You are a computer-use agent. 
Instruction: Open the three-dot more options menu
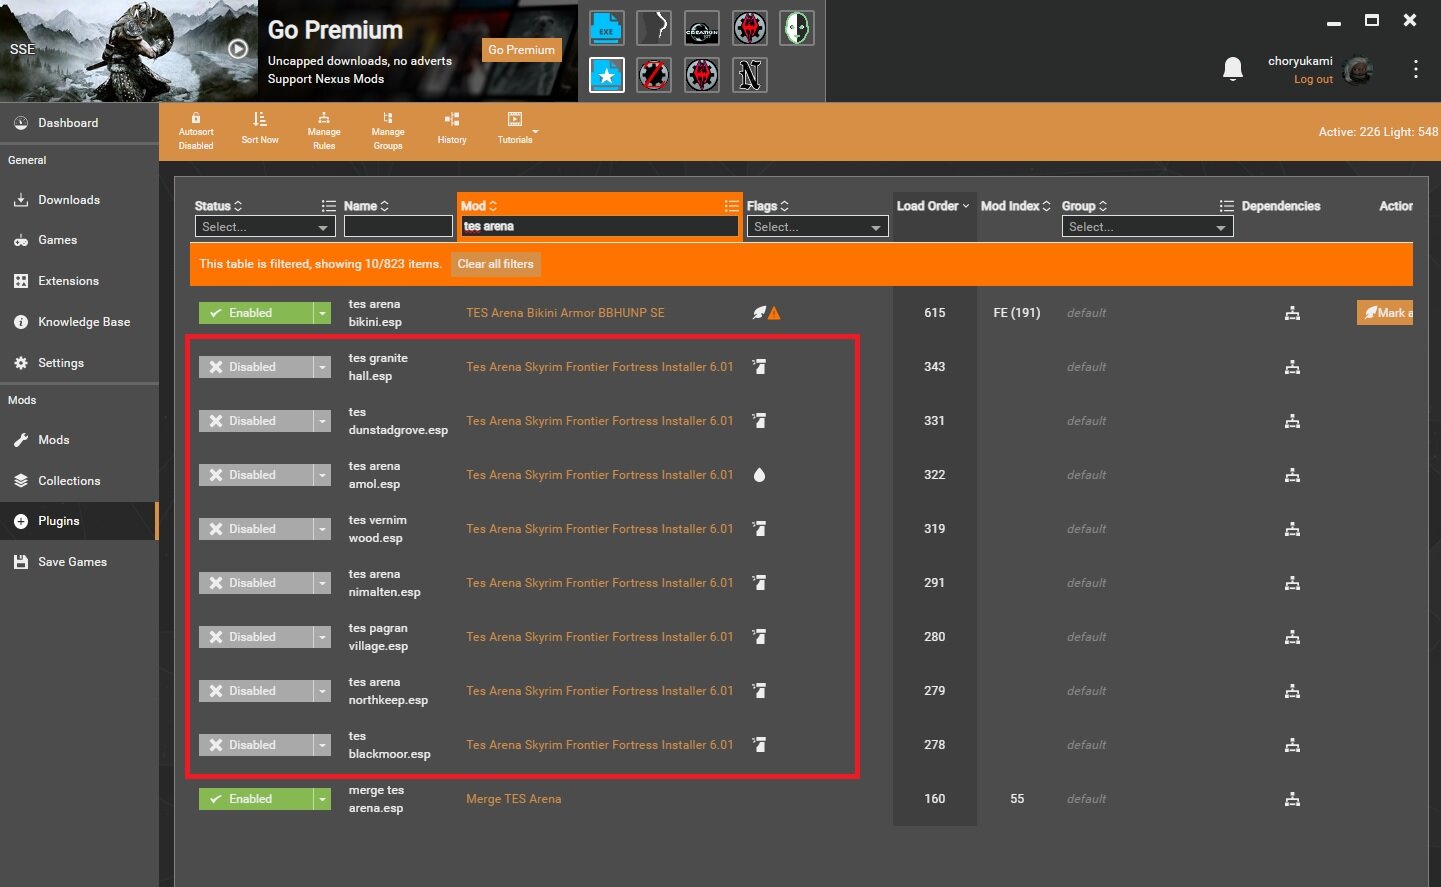(1415, 69)
